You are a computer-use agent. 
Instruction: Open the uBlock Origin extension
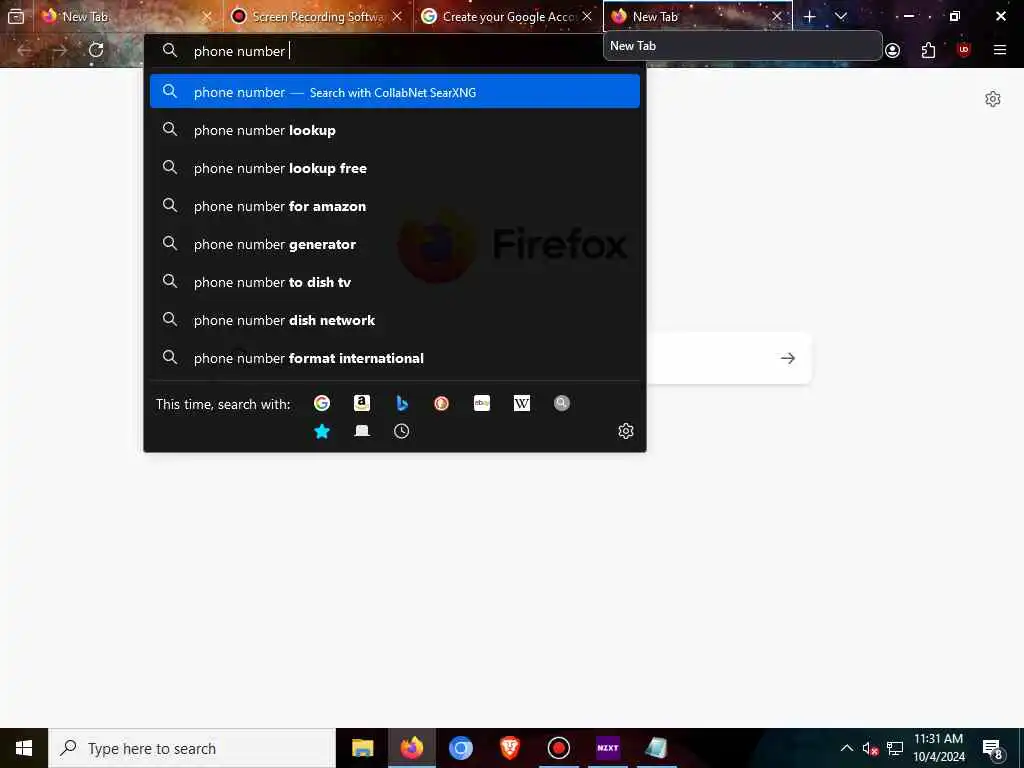964,50
